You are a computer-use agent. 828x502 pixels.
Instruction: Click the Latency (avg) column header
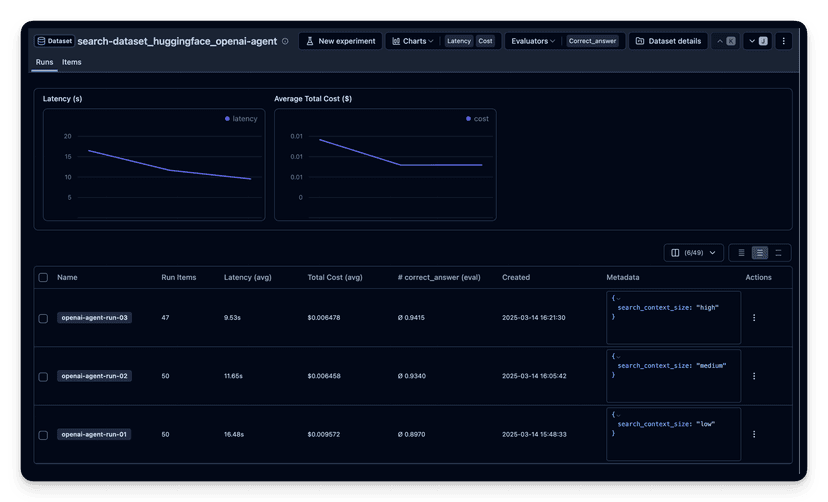click(x=248, y=278)
